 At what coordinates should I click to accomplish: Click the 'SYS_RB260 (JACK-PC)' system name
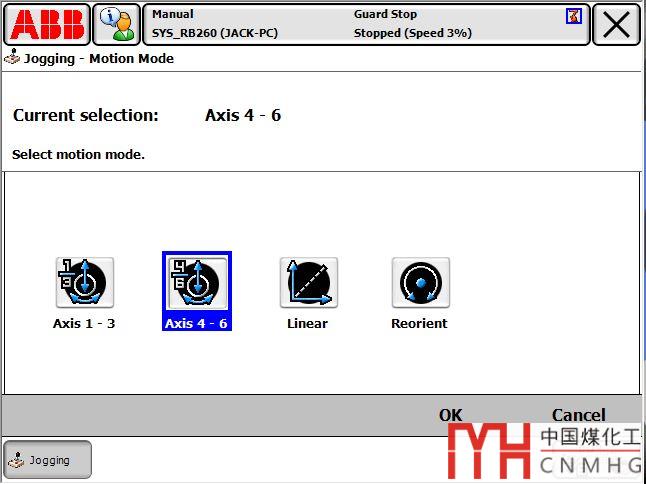coord(215,33)
